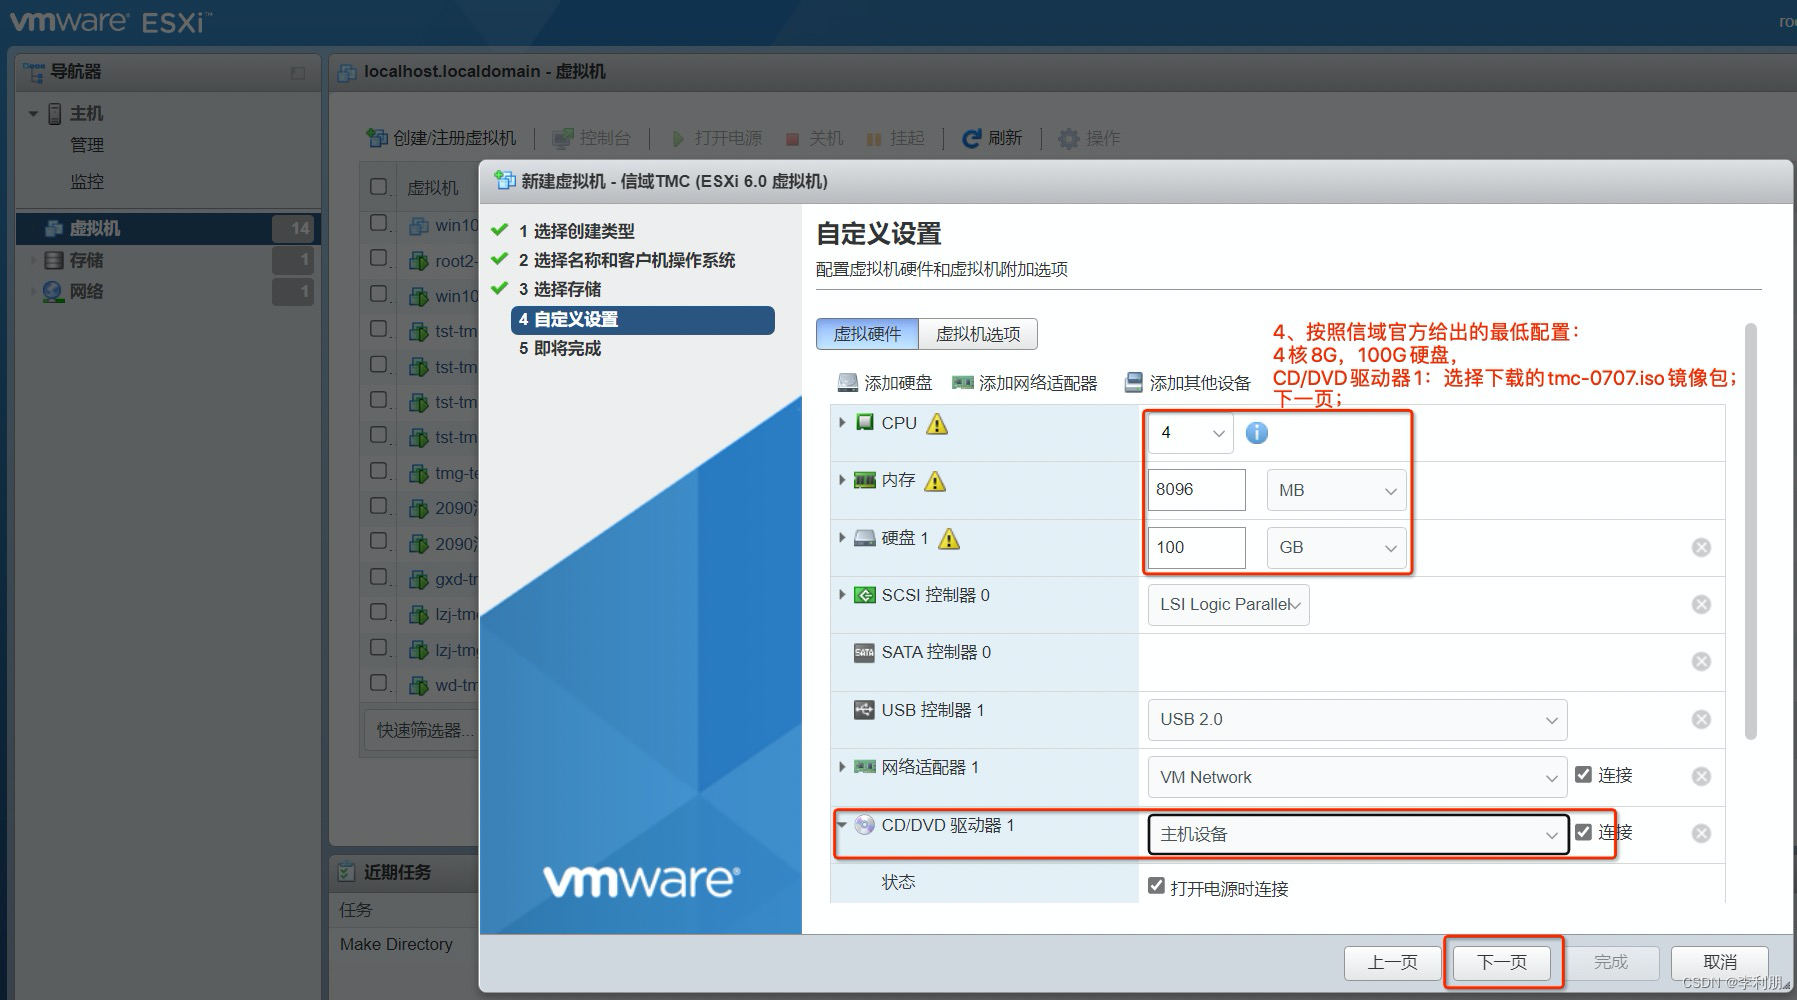The image size is (1797, 1000).
Task: Click the refresh (刷新) arrow icon
Action: click(x=971, y=138)
